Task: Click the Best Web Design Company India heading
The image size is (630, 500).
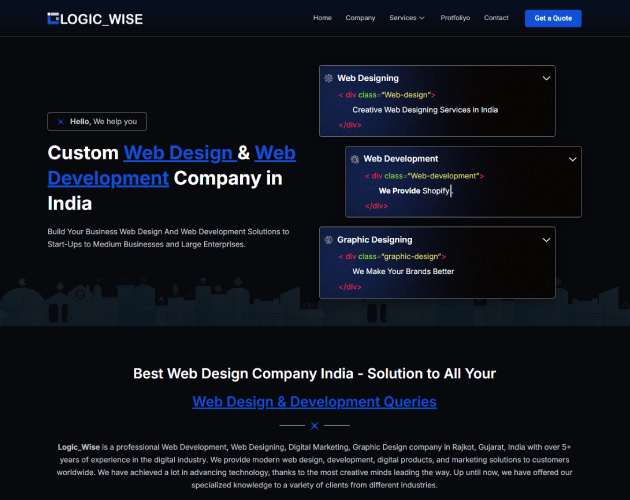Action: 314,373
